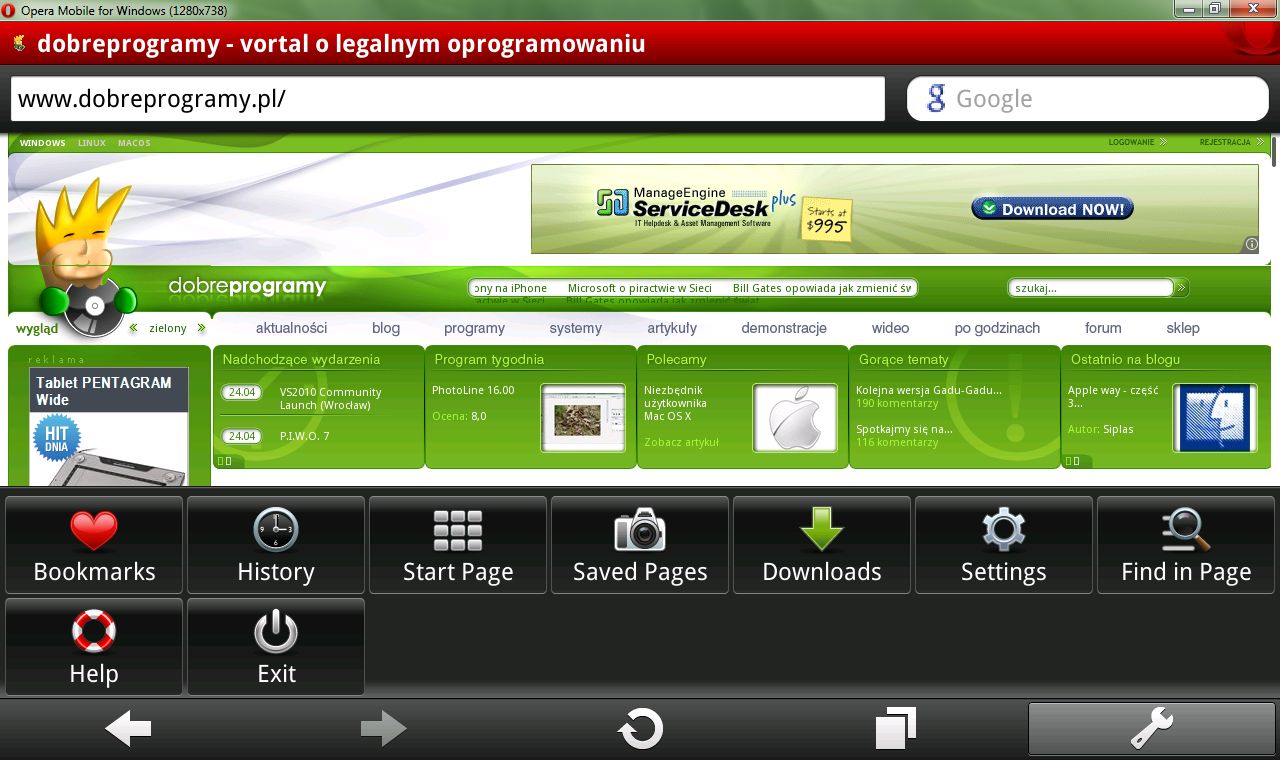Open the aktualności menu
The image size is (1280, 760).
[291, 328]
